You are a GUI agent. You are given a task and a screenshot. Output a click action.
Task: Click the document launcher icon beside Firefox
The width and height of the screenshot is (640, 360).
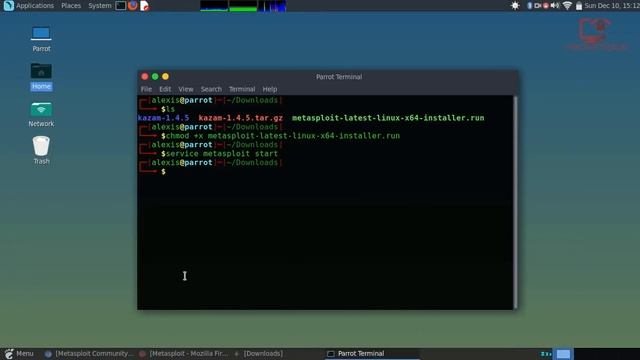coord(144,6)
